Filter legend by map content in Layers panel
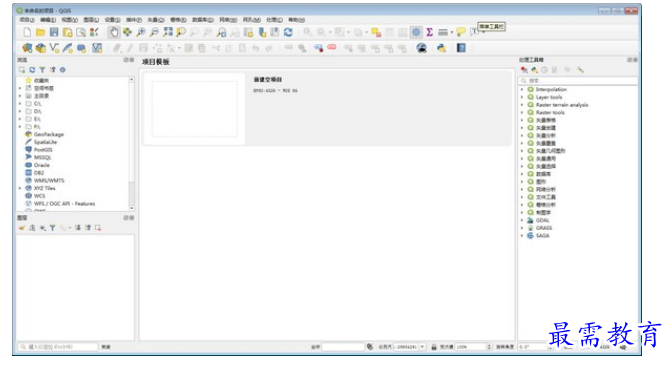Image resolution: width=670 pixels, height=366 pixels. coord(53,228)
